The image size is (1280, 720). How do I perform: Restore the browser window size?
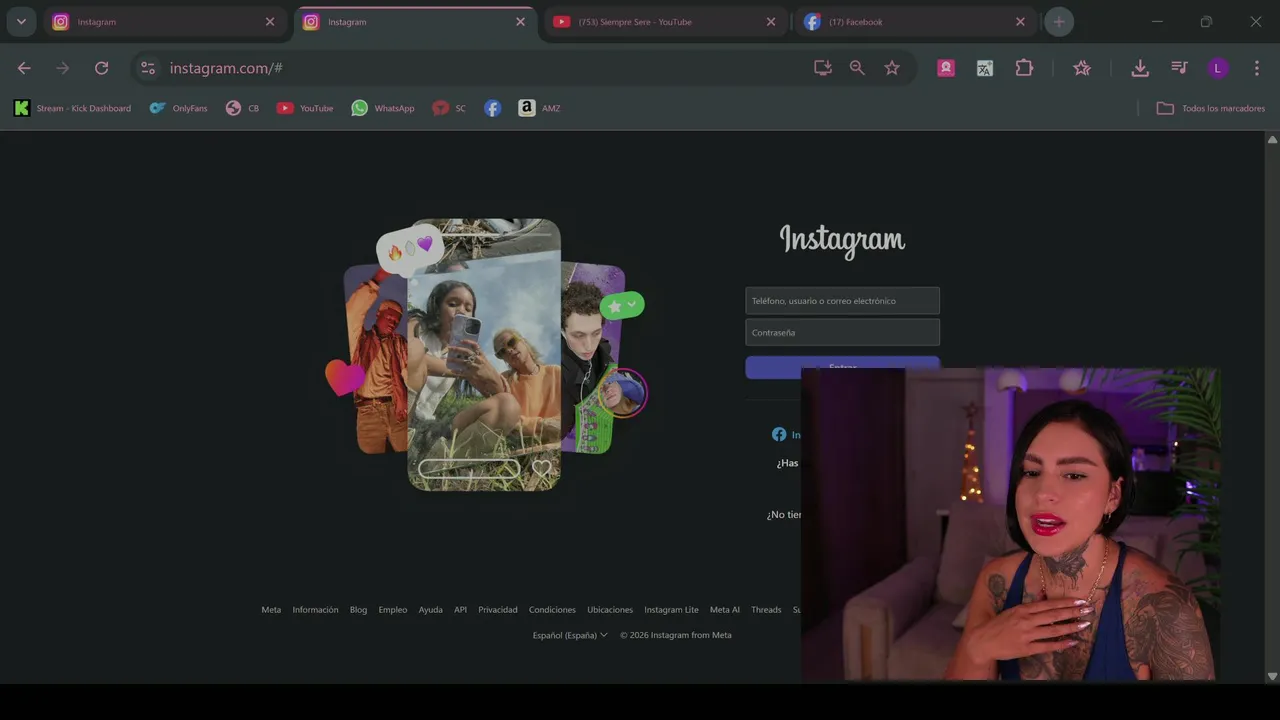pyautogui.click(x=1206, y=21)
